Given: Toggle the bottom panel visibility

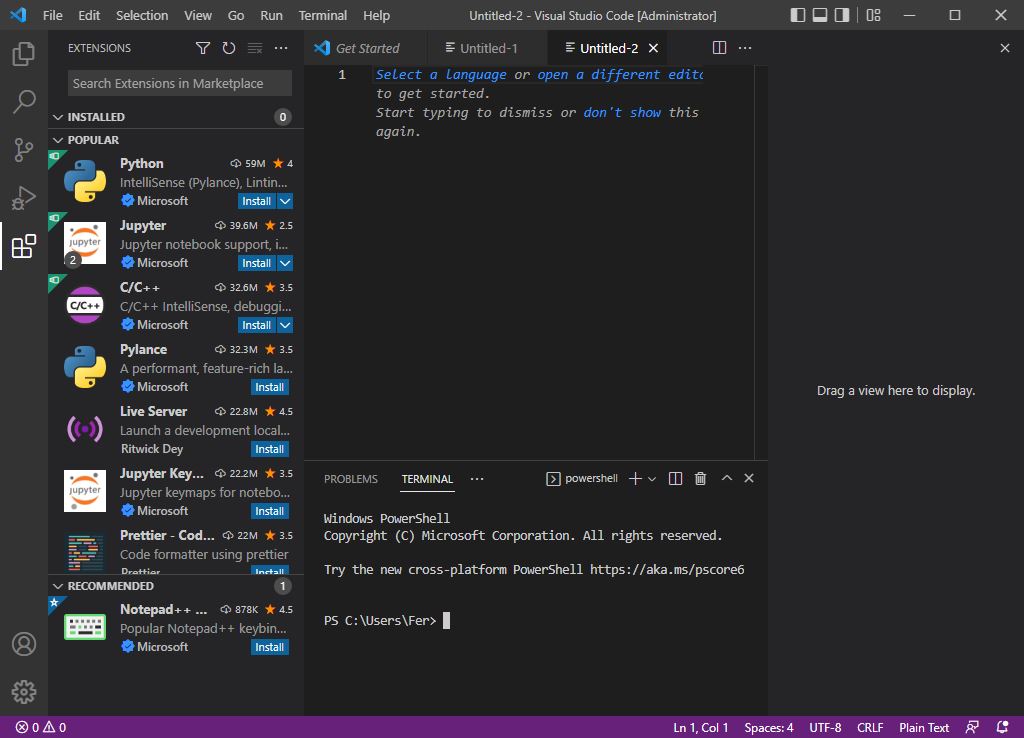Looking at the screenshot, I should (820, 15).
